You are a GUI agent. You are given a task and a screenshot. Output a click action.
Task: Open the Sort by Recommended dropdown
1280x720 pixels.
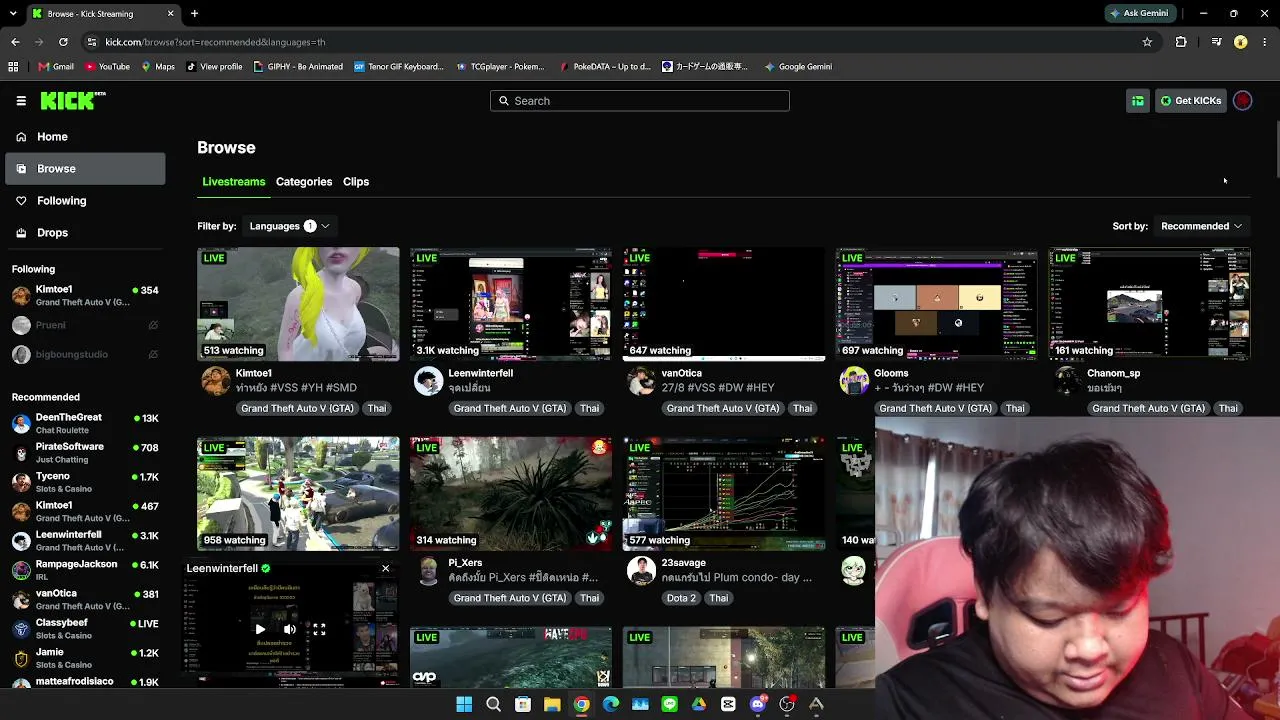1201,226
